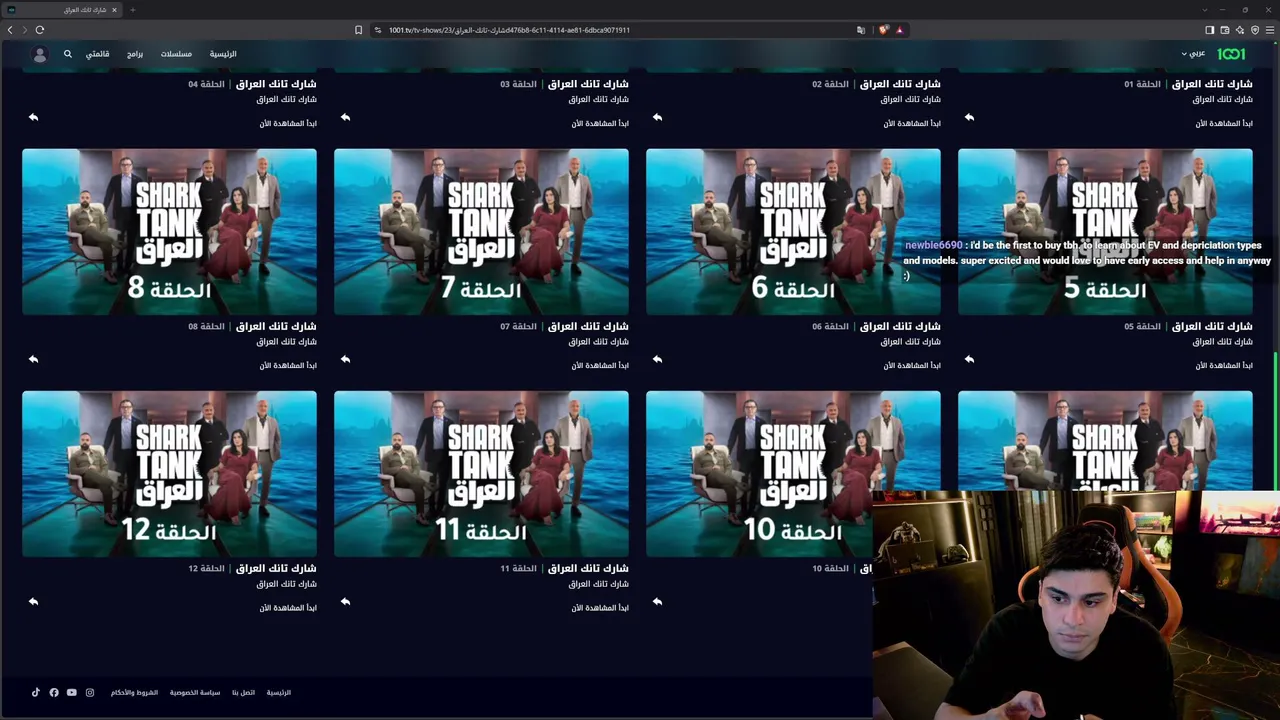This screenshot has height=720, width=1280.
Task: Open the browser hamburger menu
Action: (1270, 30)
